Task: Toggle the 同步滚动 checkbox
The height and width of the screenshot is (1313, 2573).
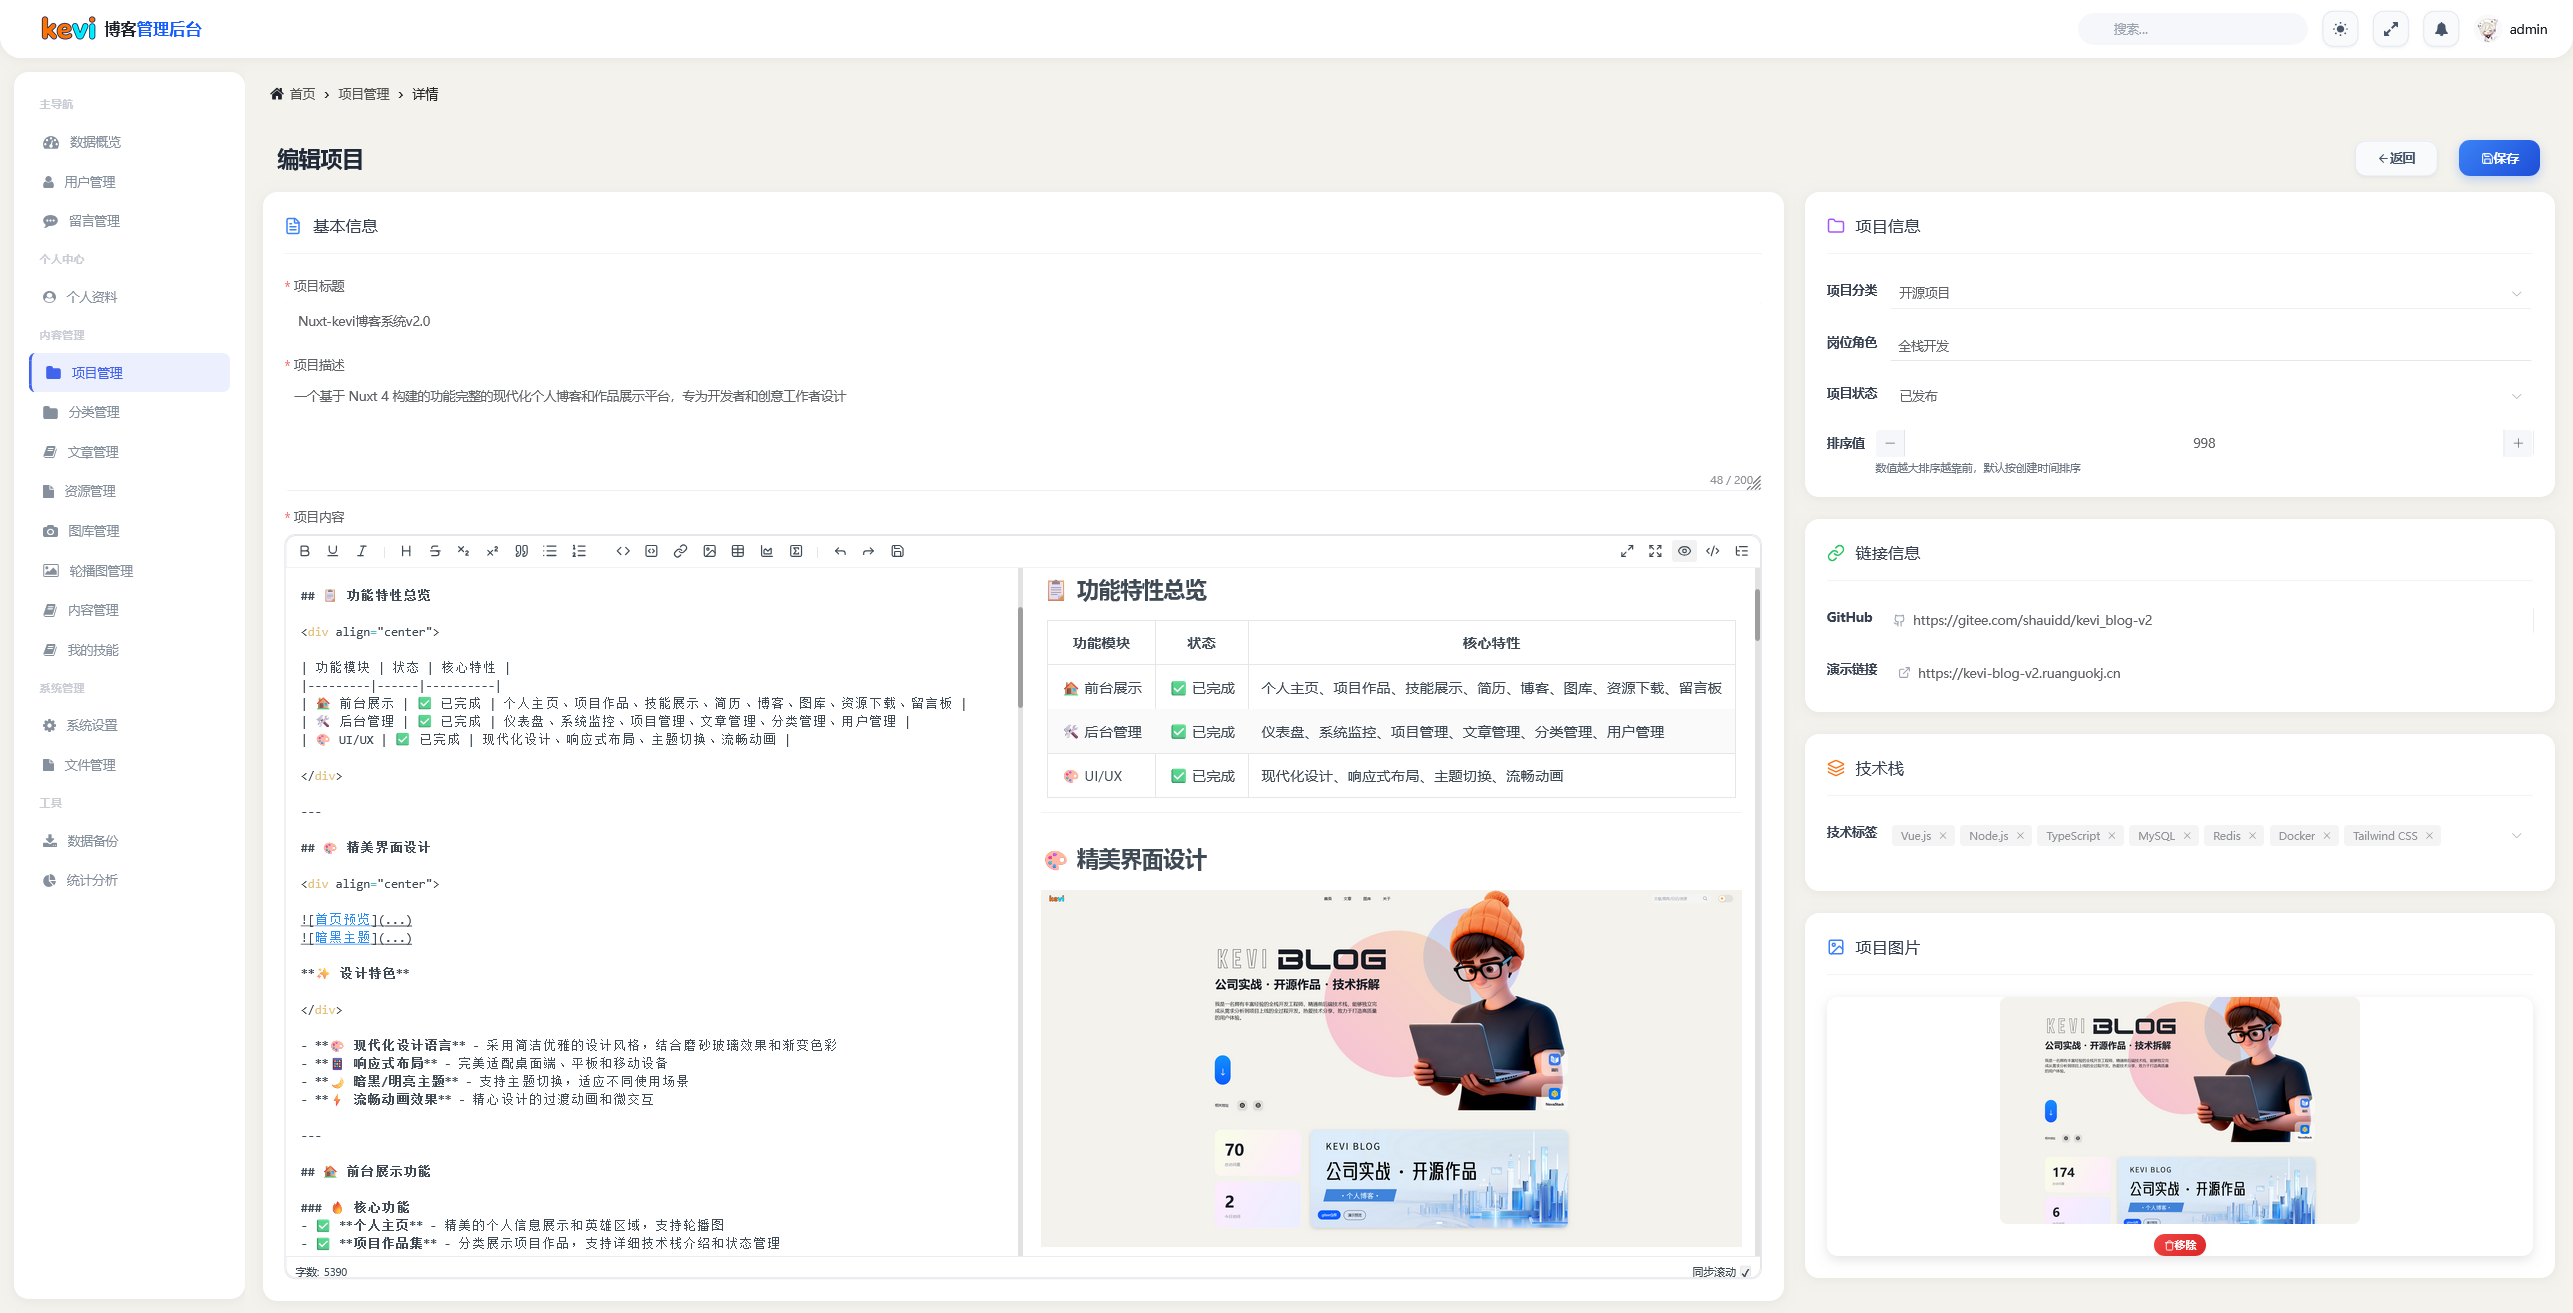Action: (x=1745, y=1272)
